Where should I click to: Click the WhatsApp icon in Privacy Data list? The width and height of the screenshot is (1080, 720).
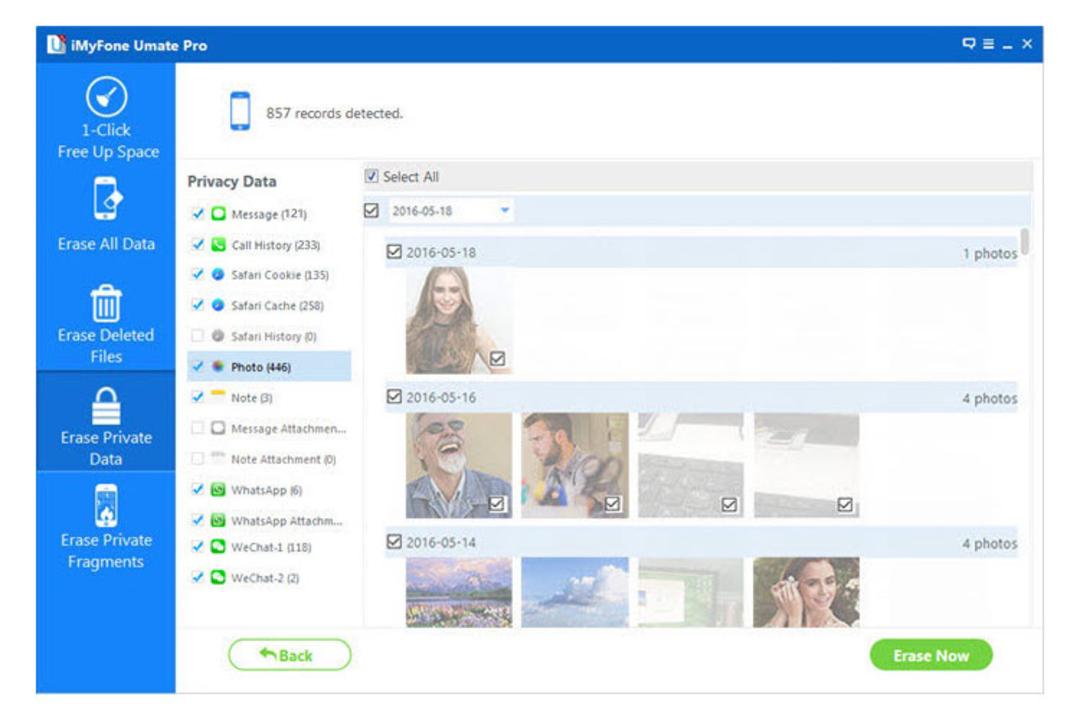[x=218, y=490]
